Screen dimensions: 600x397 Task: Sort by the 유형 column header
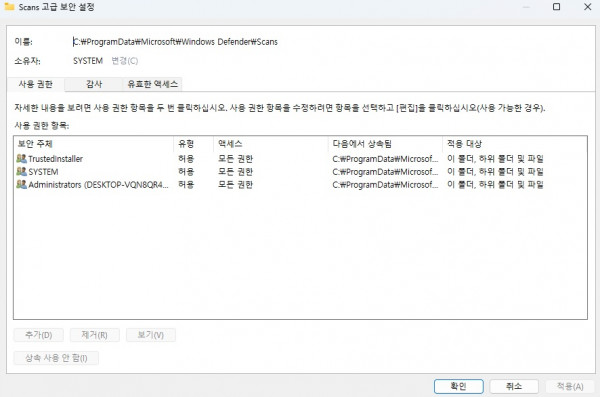click(194, 144)
